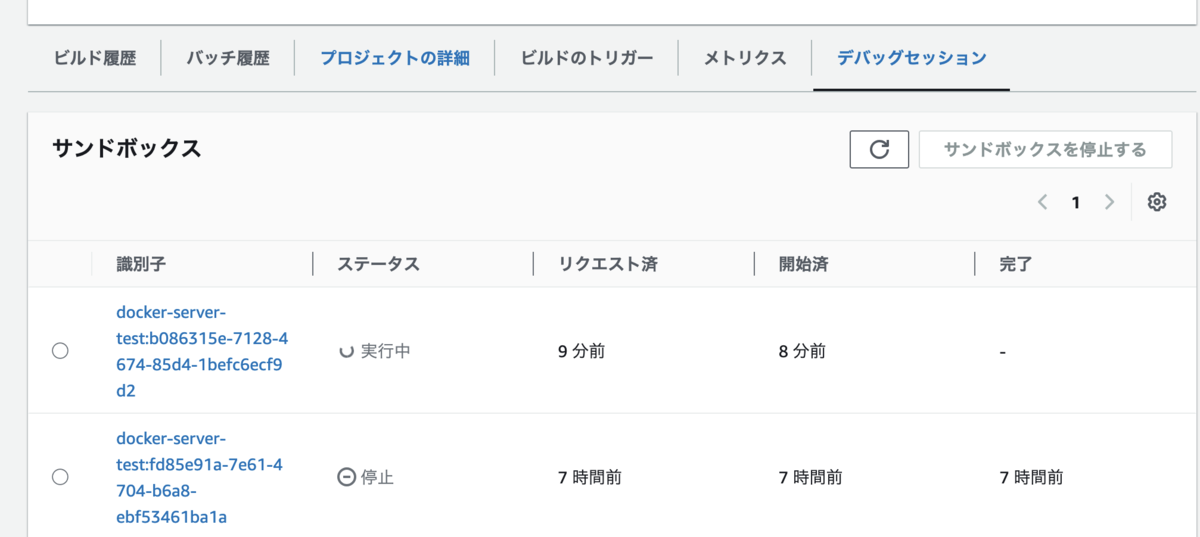This screenshot has height=537, width=1200.
Task: Select the デバッグセッション tab
Action: coord(912,58)
